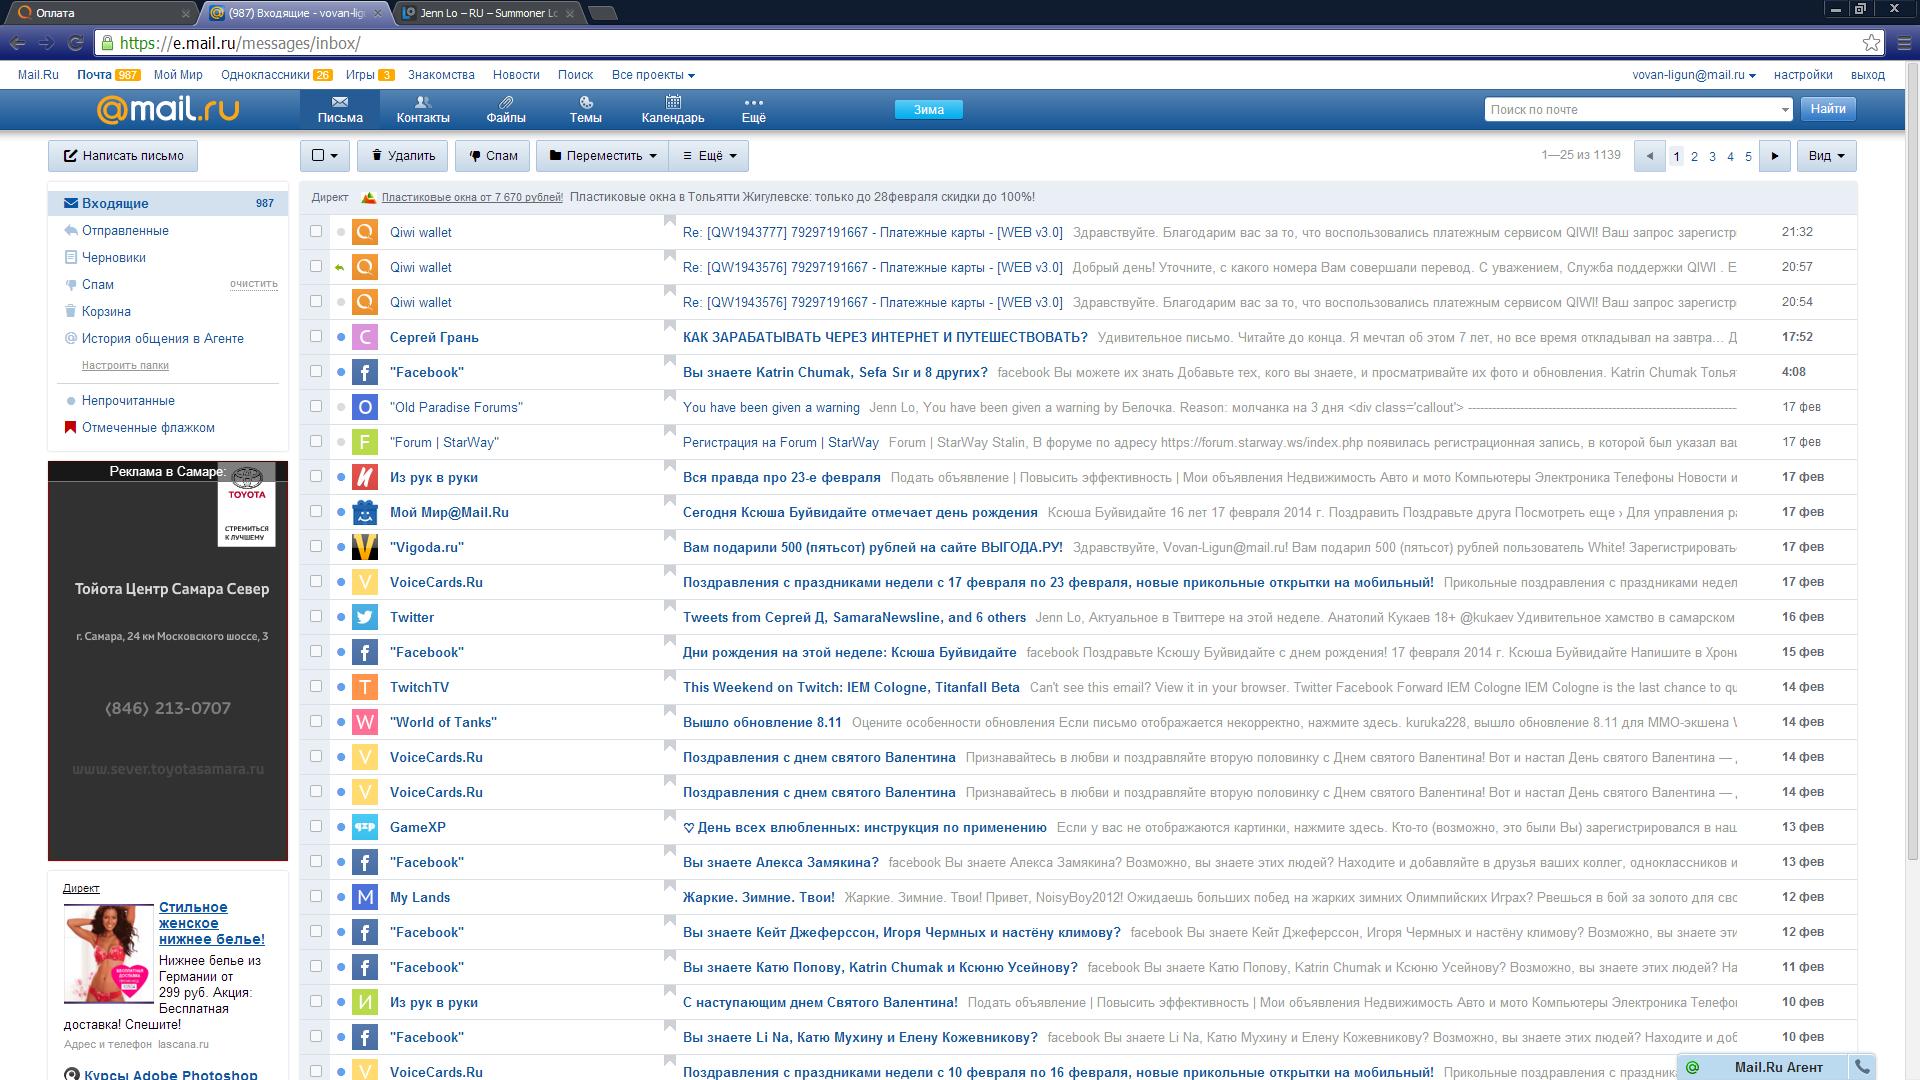Image resolution: width=1920 pixels, height=1080 pixels.
Task: Open the Вид view dropdown
Action: coord(1826,156)
